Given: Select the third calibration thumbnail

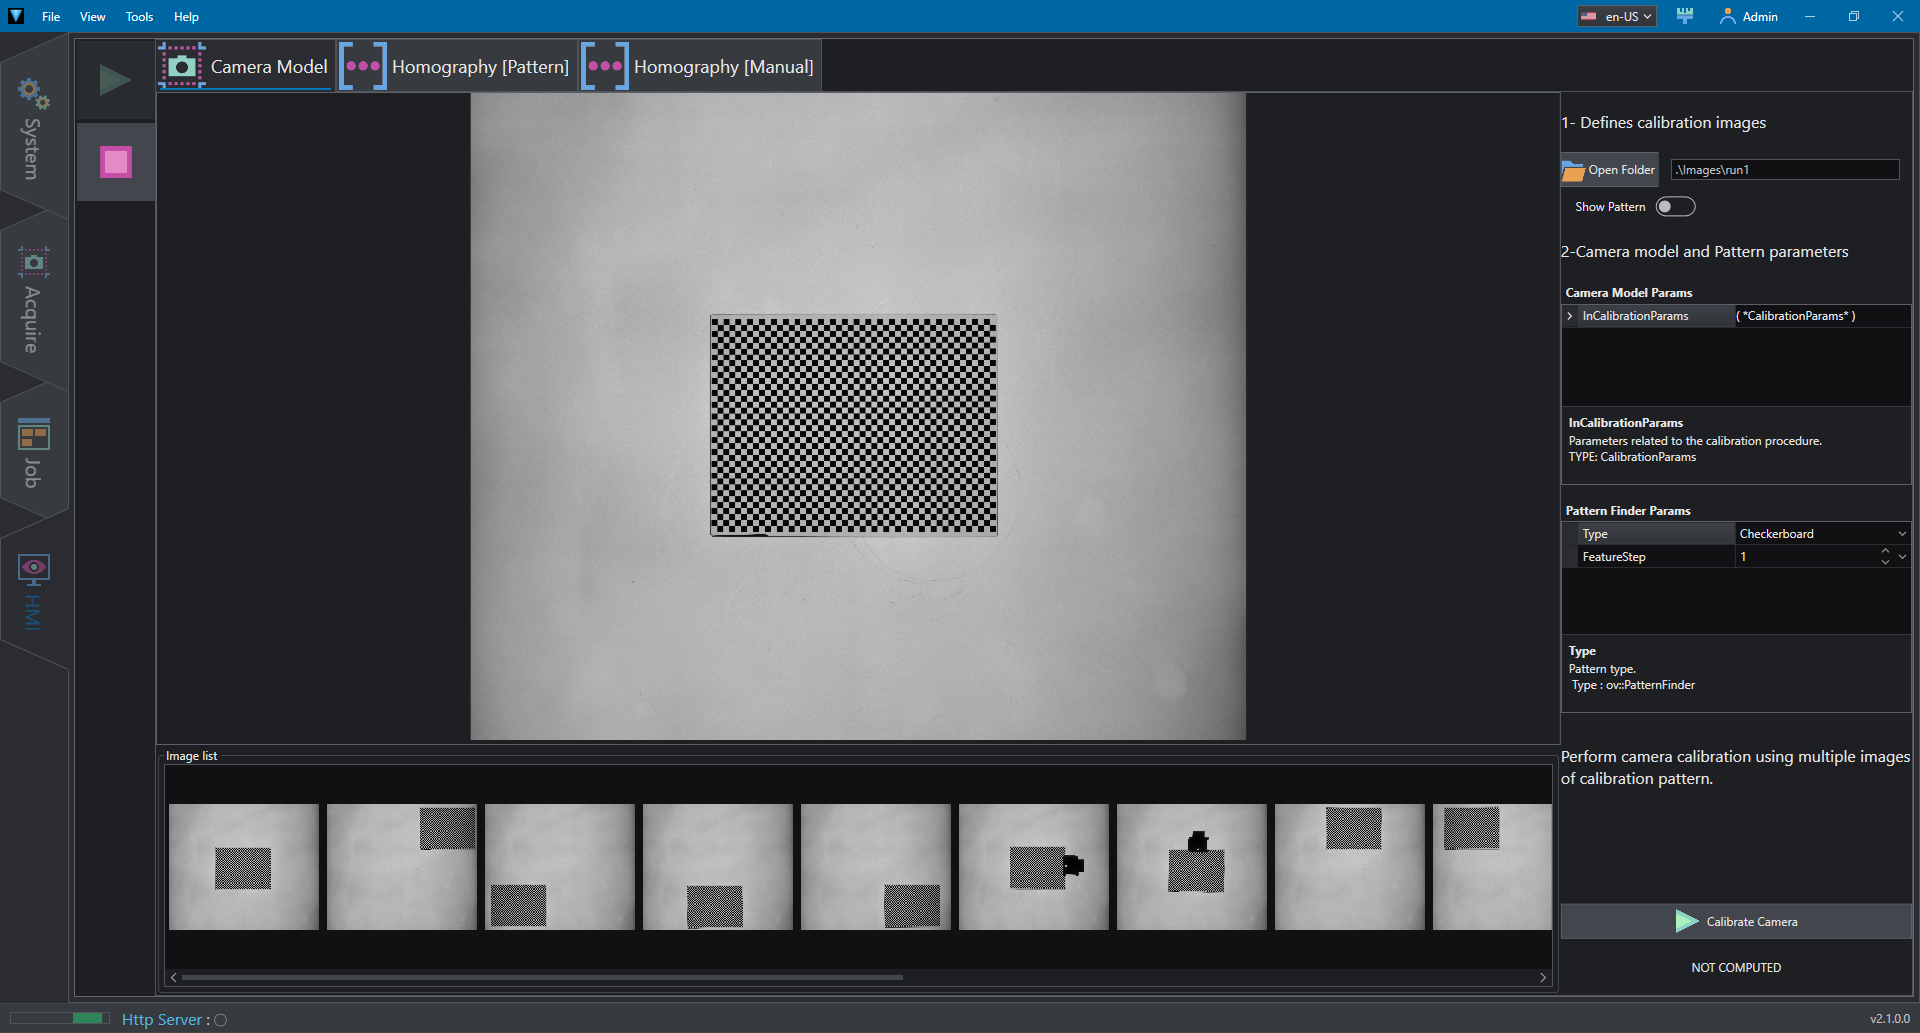Looking at the screenshot, I should pos(560,867).
